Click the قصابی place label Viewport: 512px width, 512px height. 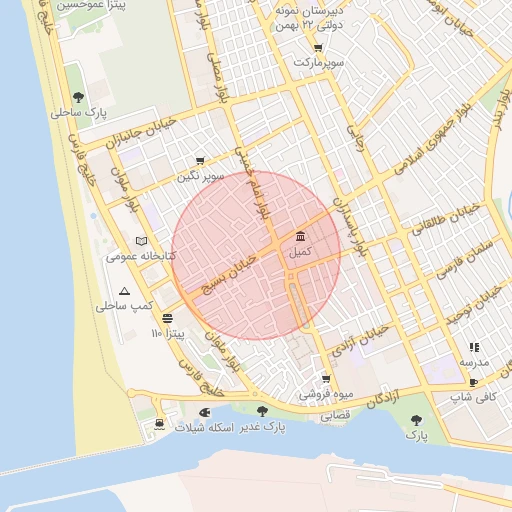(x=335, y=415)
